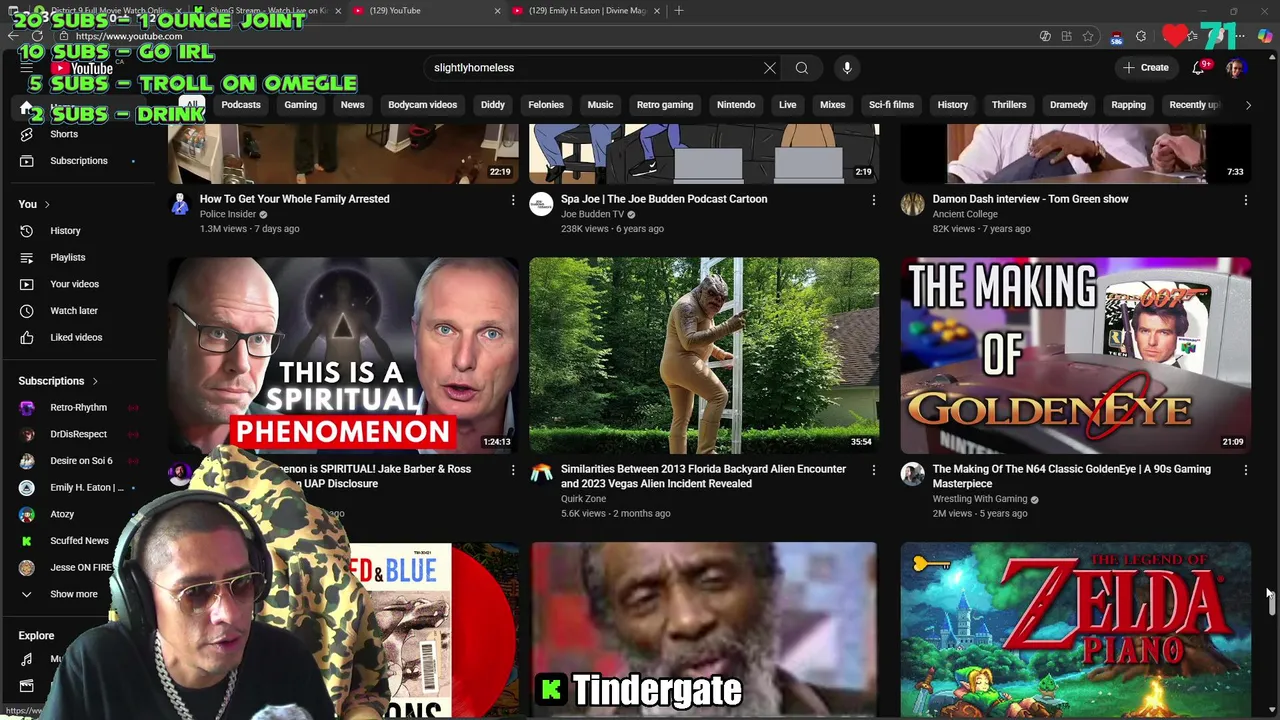This screenshot has width=1280, height=720.
Task: Select the Gaming filter chip
Action: [x=300, y=105]
